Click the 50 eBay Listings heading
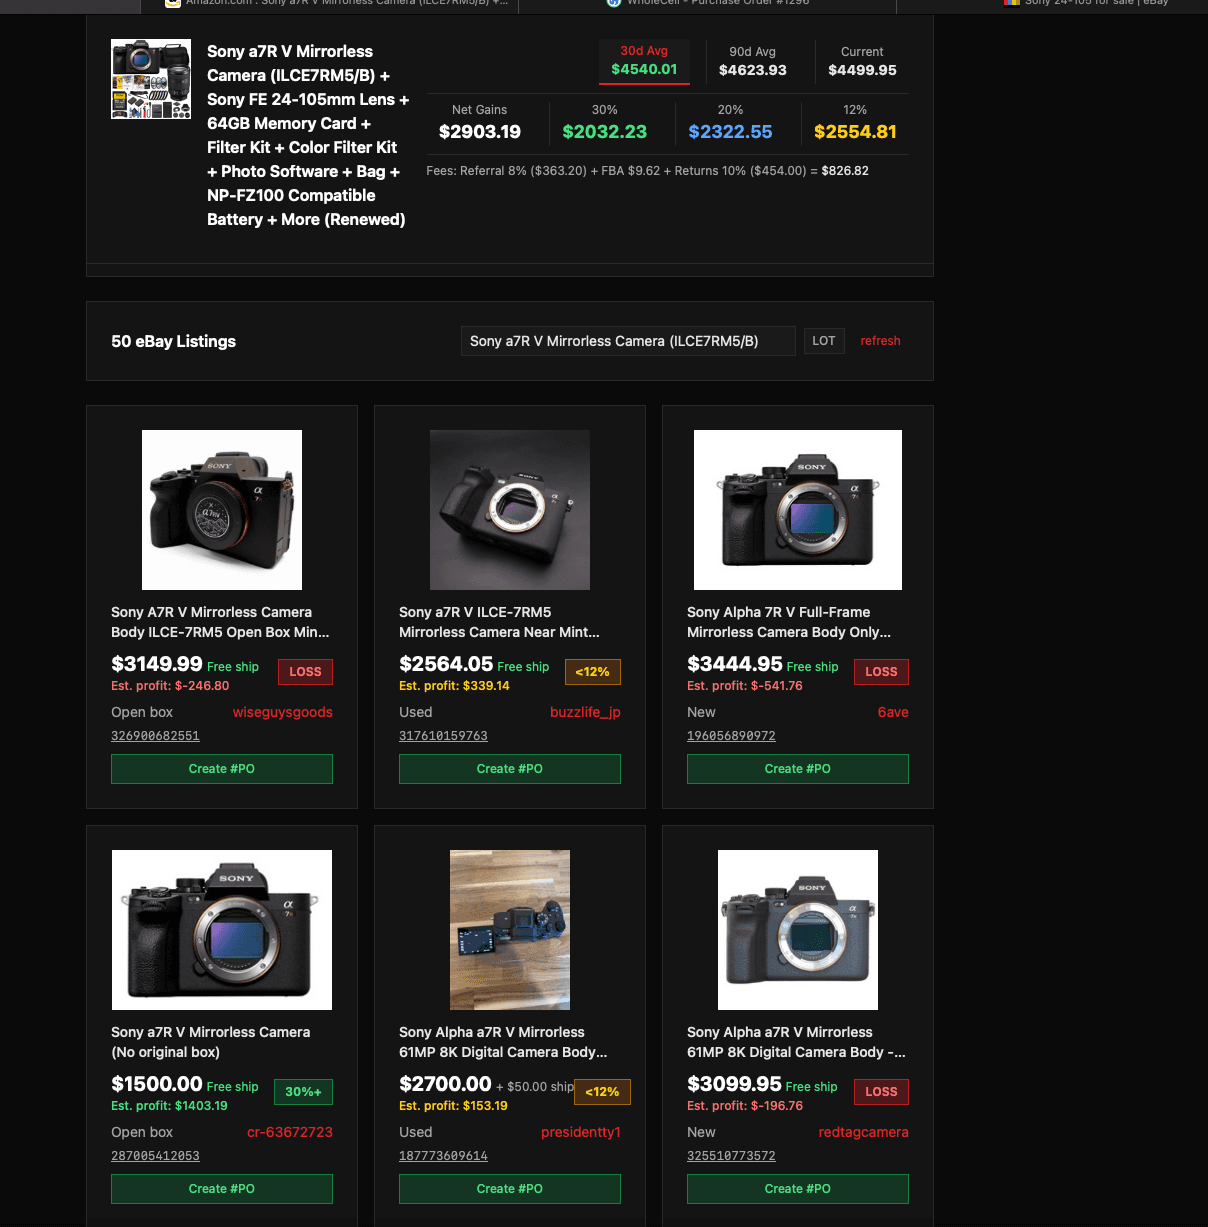The image size is (1208, 1227). click(174, 341)
